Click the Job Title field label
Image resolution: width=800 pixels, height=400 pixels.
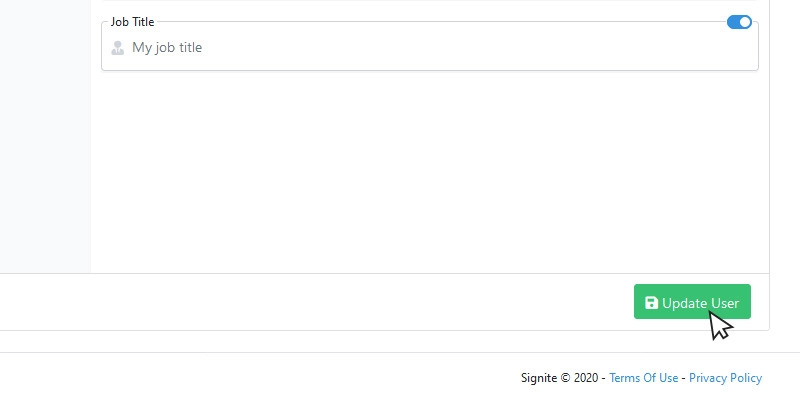click(132, 22)
